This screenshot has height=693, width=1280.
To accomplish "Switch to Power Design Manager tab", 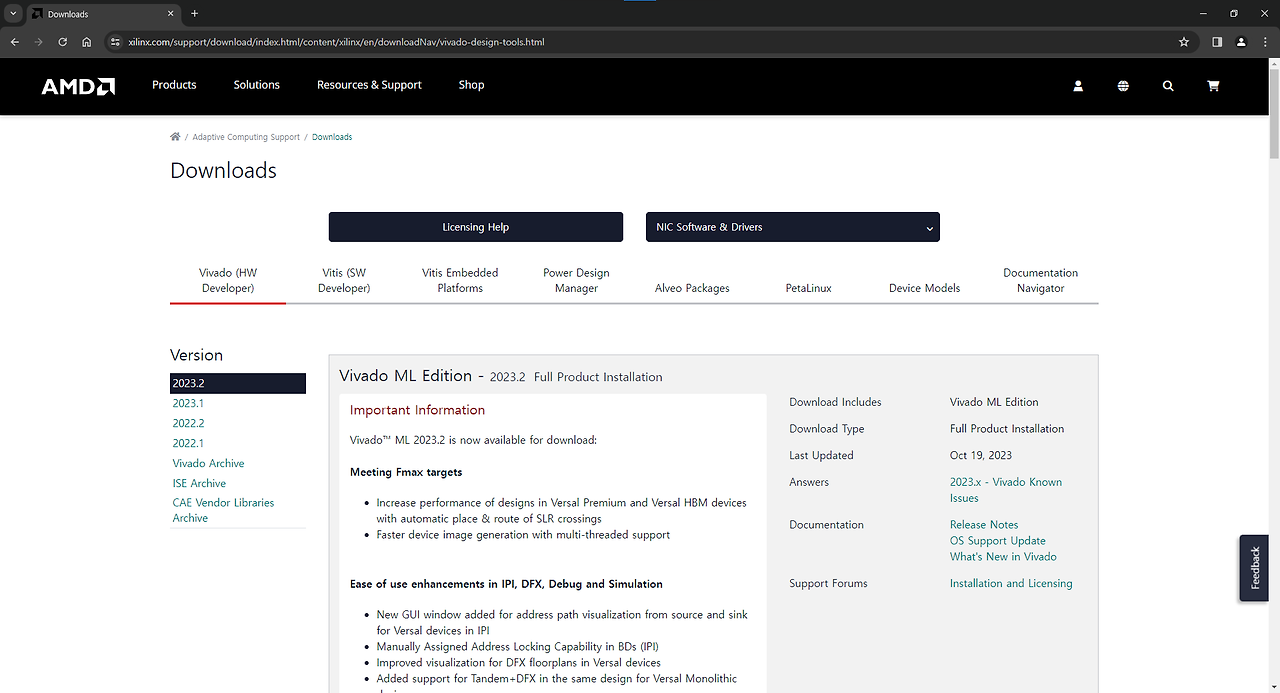I will (576, 280).
